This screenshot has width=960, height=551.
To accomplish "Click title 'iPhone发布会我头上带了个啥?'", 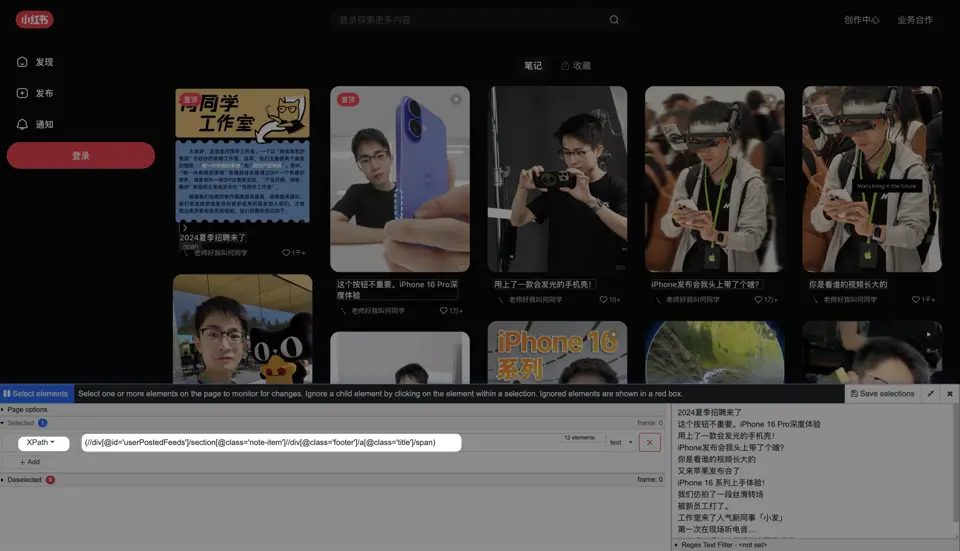I will (x=705, y=285).
